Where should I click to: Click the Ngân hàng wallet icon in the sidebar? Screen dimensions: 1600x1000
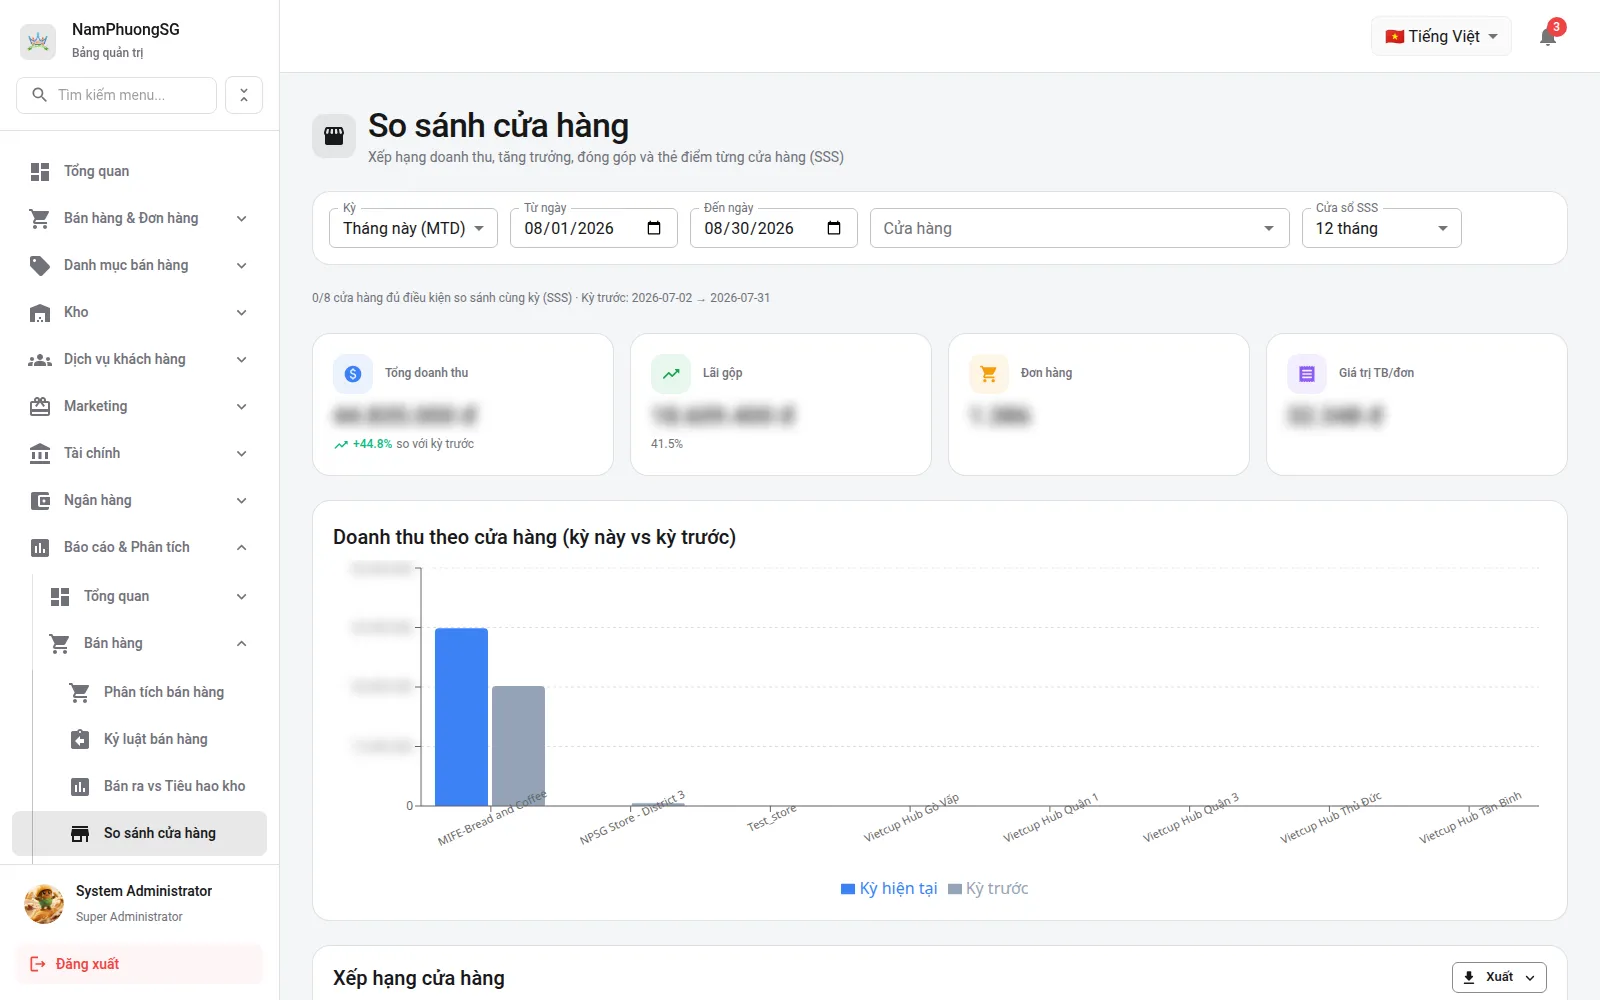pos(40,500)
